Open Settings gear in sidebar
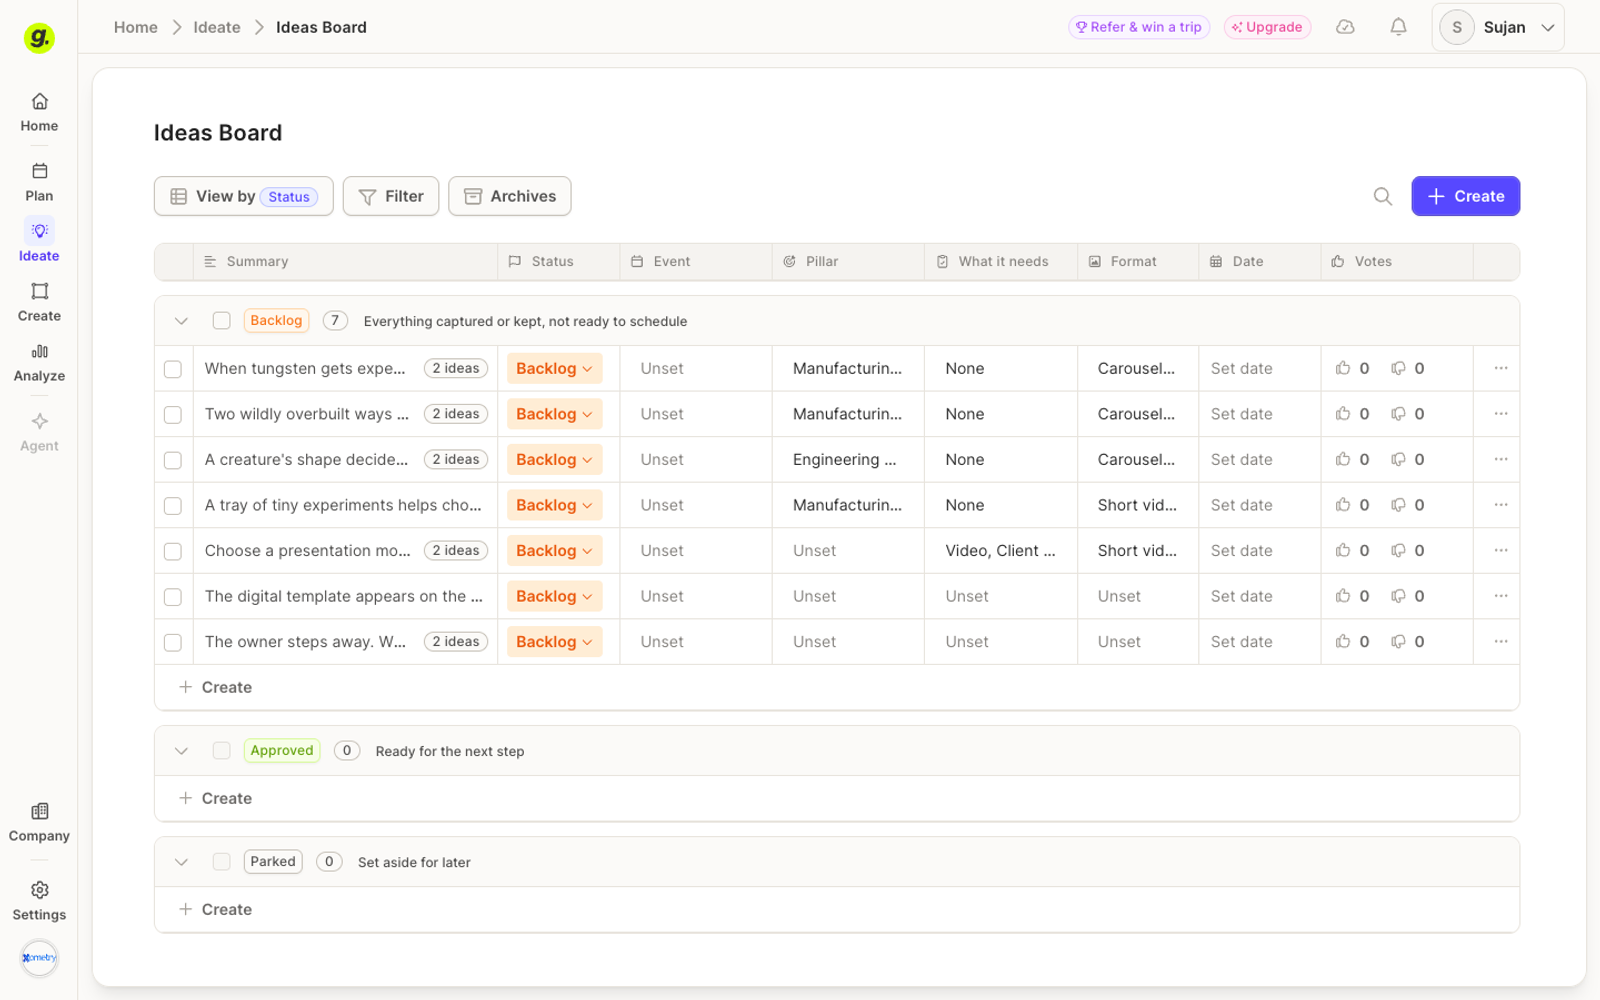1600x1000 pixels. [39, 901]
